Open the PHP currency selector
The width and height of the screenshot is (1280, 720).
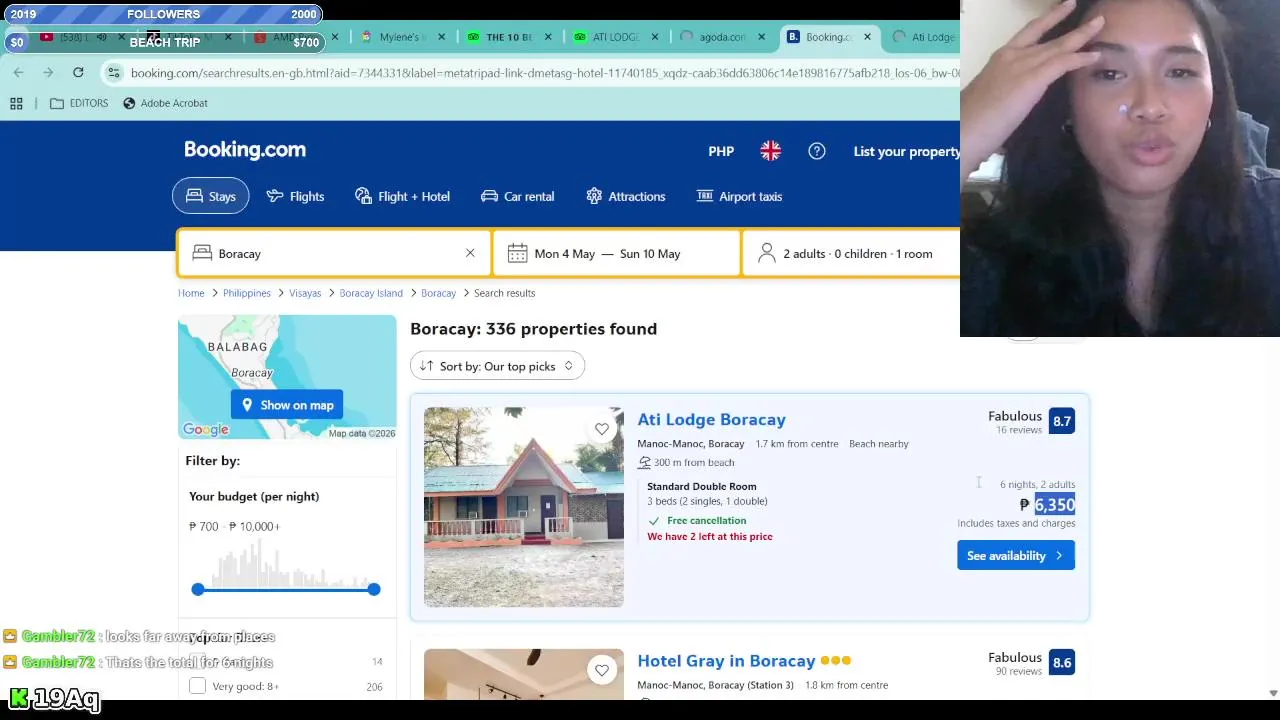[721, 151]
